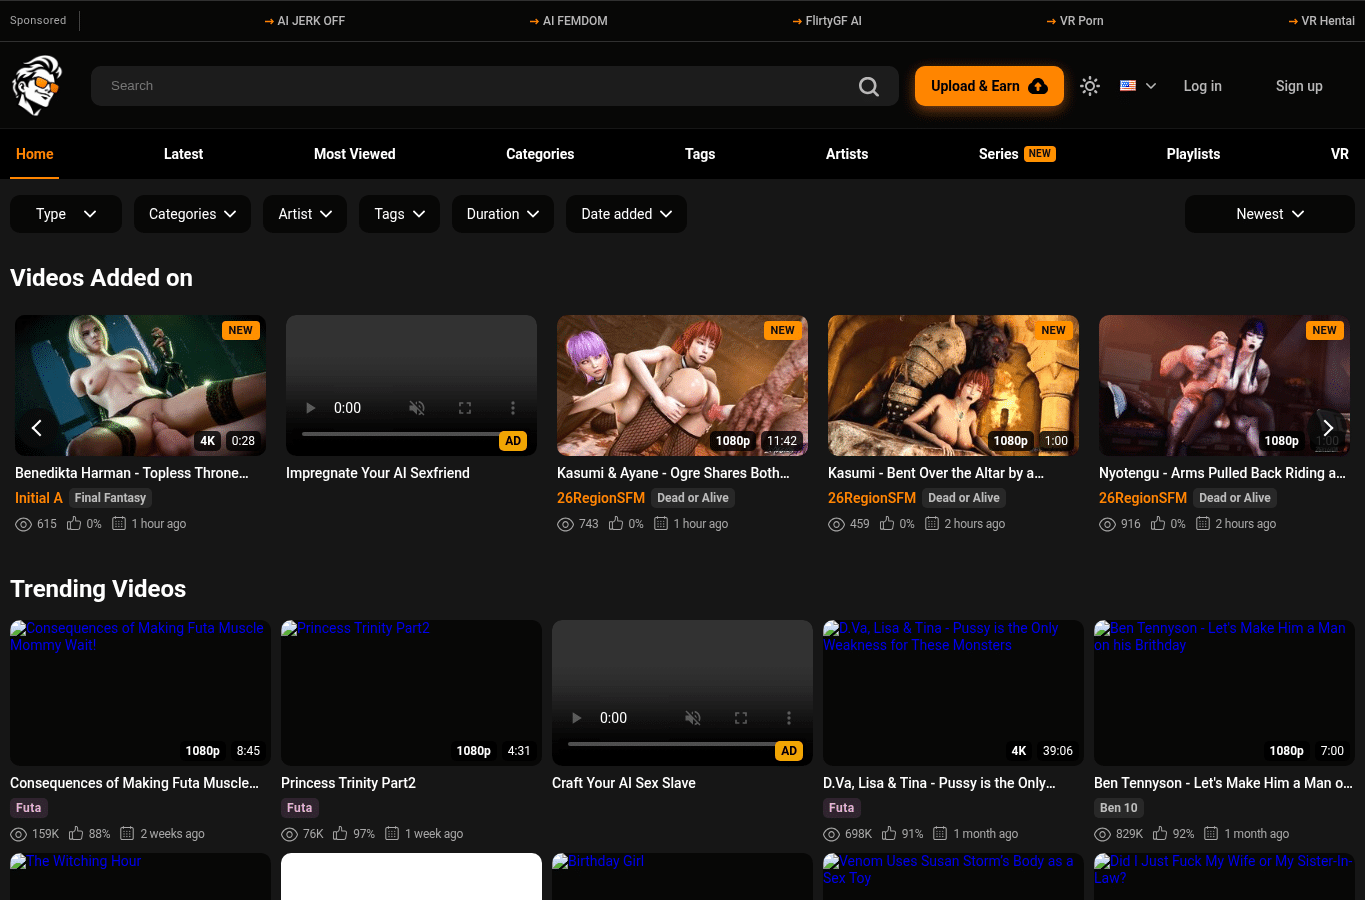Play the ad video in the Trending row
This screenshot has height=900, width=1365.
tap(576, 718)
